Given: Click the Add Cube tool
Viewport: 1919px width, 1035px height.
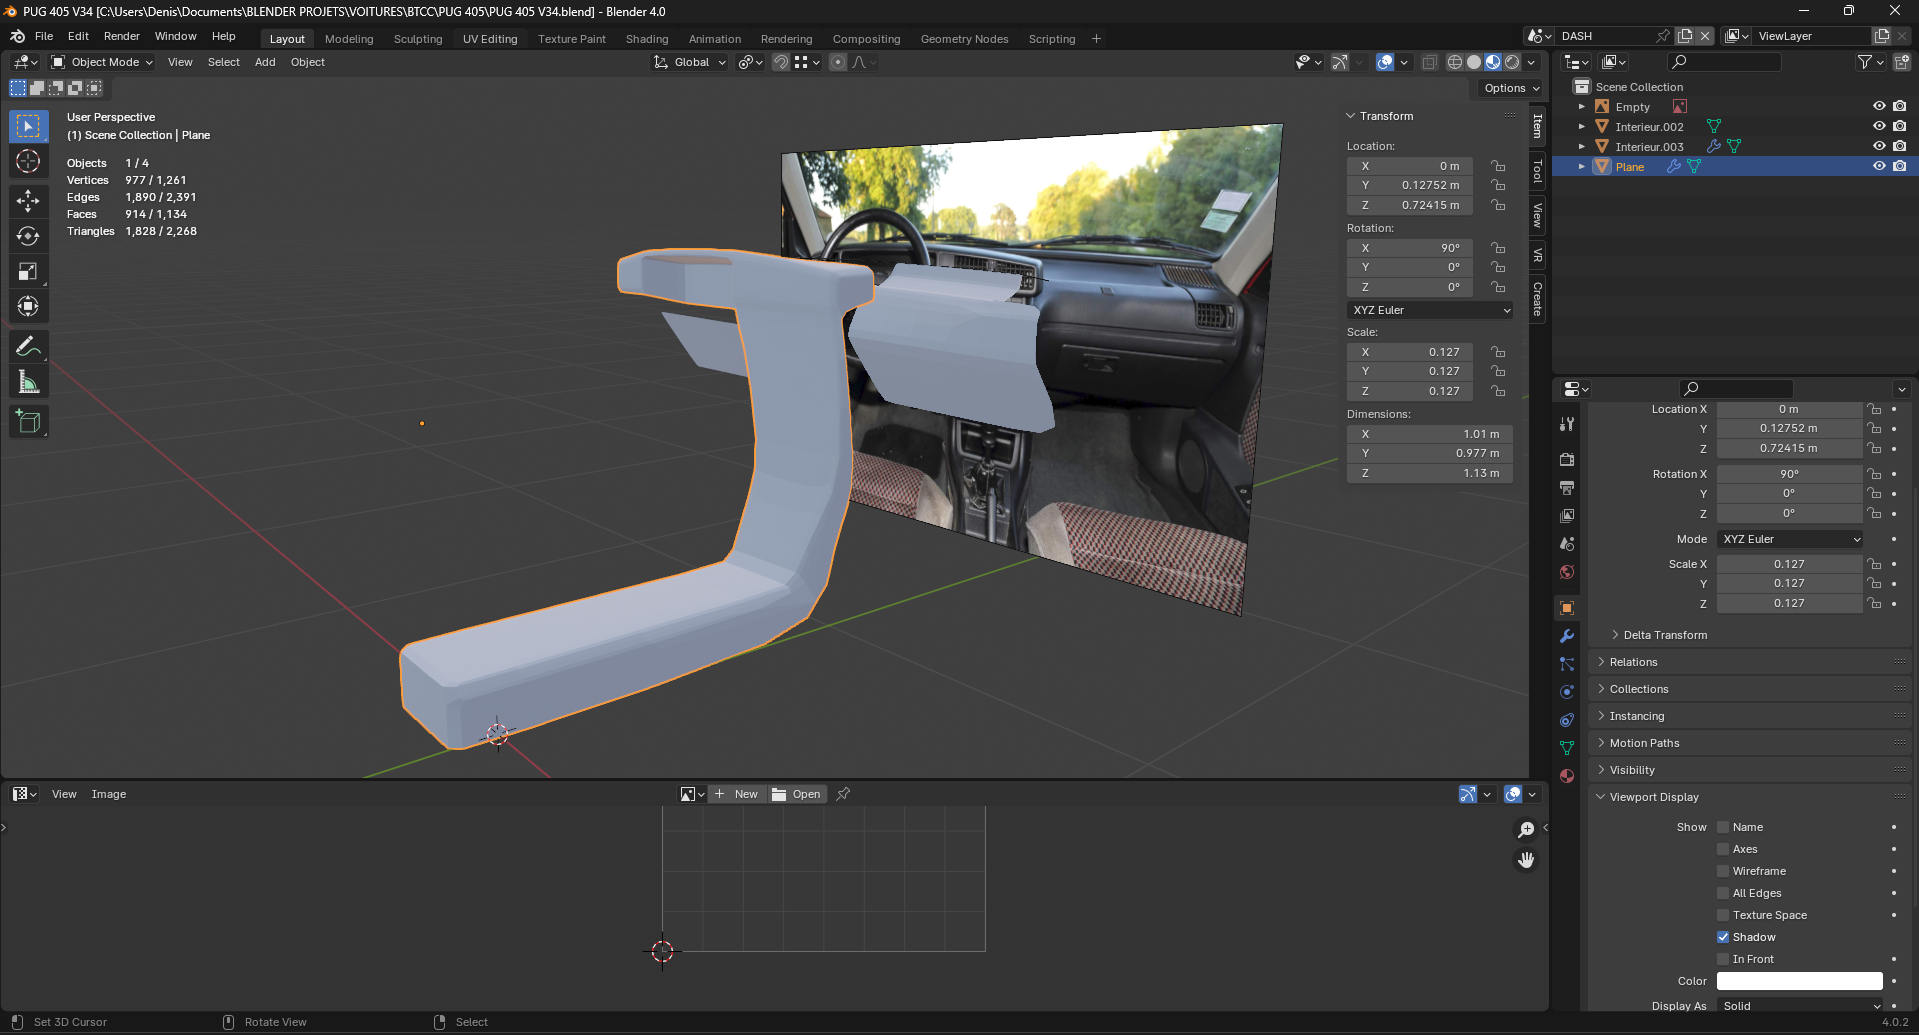Looking at the screenshot, I should (28, 421).
